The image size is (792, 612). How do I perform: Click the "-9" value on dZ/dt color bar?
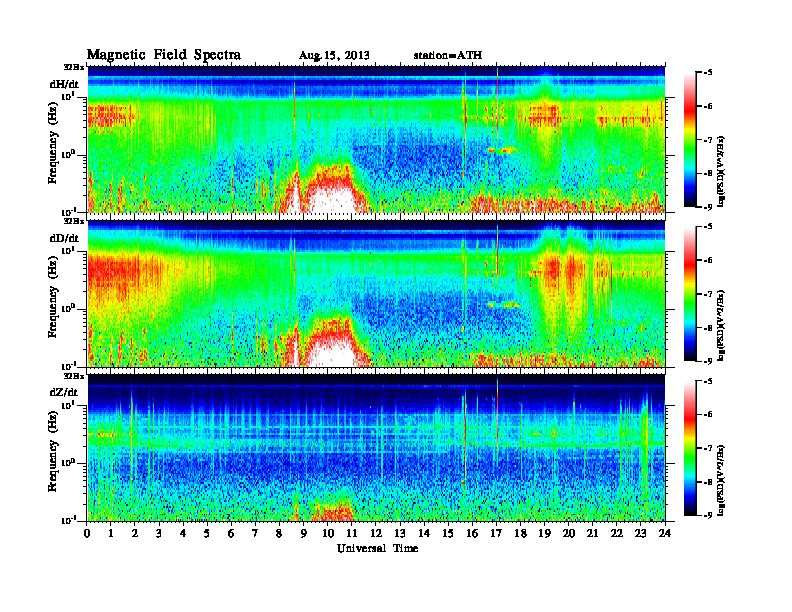click(708, 515)
